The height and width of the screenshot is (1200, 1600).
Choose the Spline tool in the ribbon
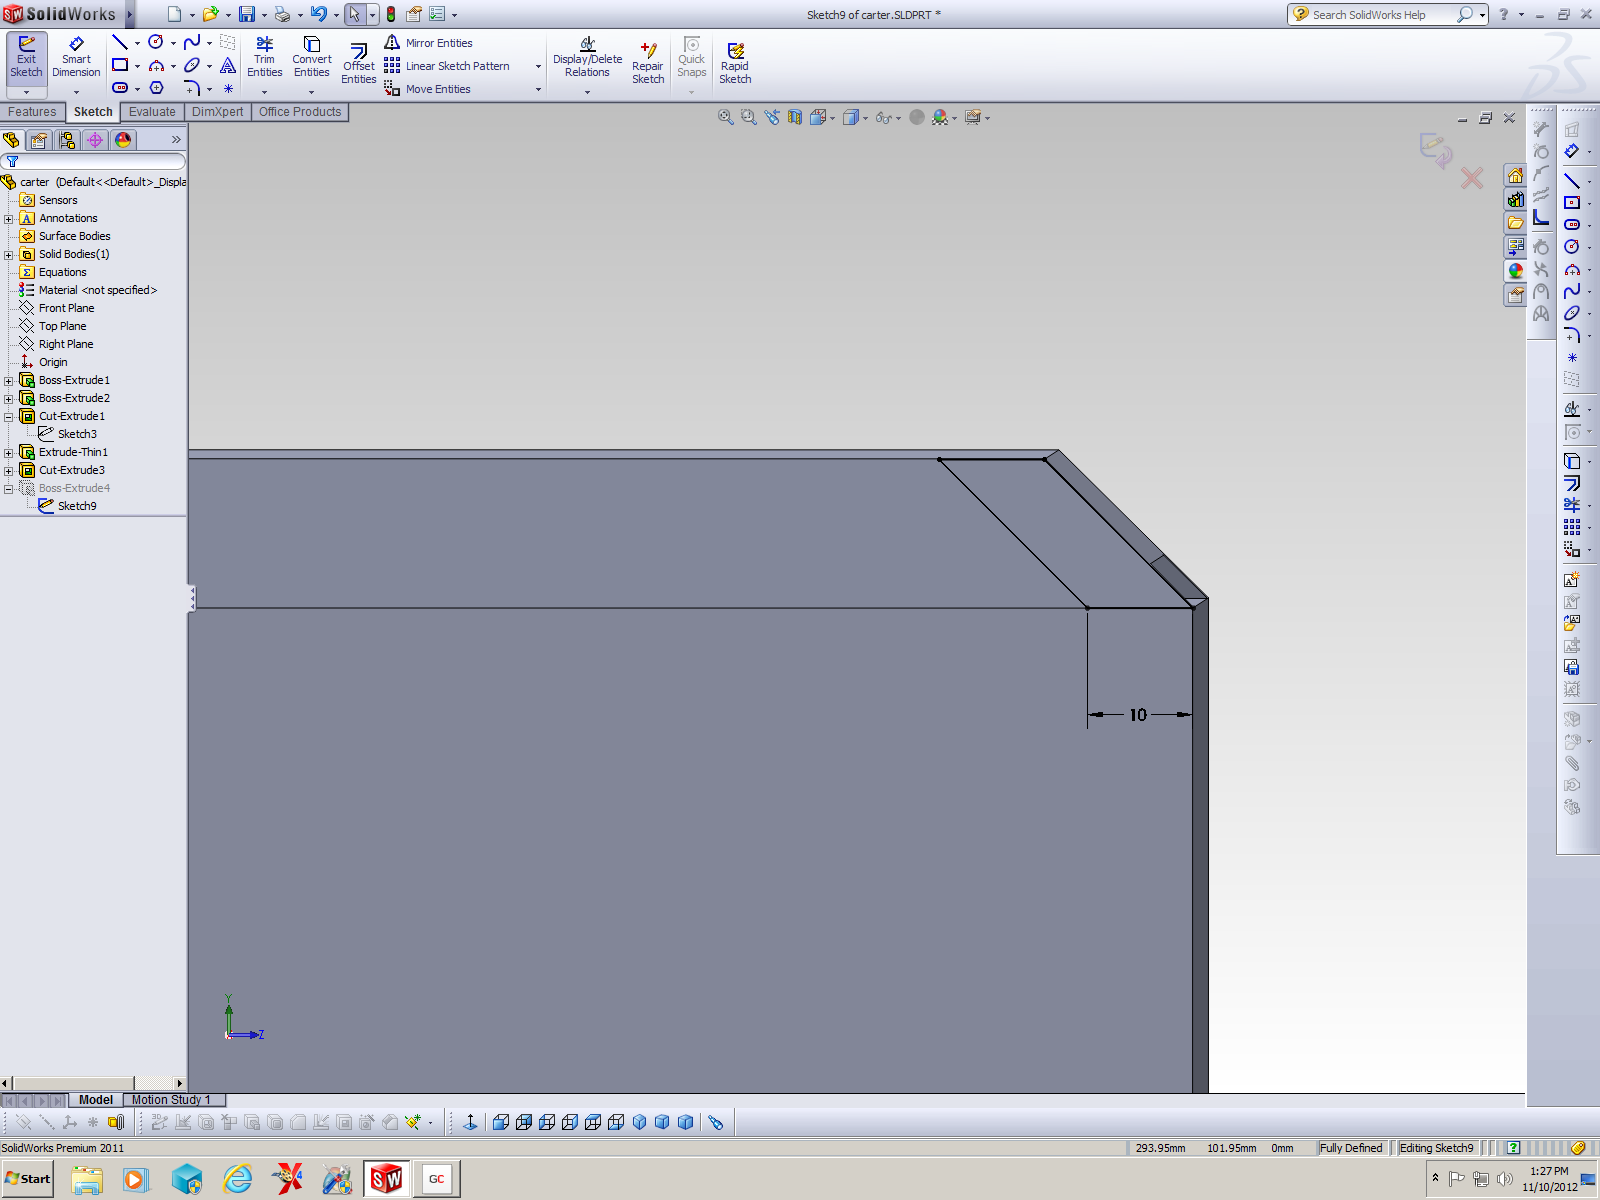pyautogui.click(x=192, y=42)
